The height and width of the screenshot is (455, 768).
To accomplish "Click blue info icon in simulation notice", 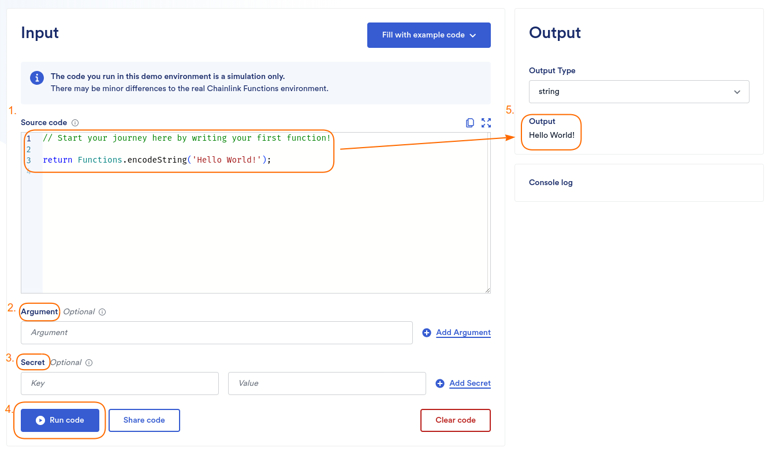I will pos(37,78).
